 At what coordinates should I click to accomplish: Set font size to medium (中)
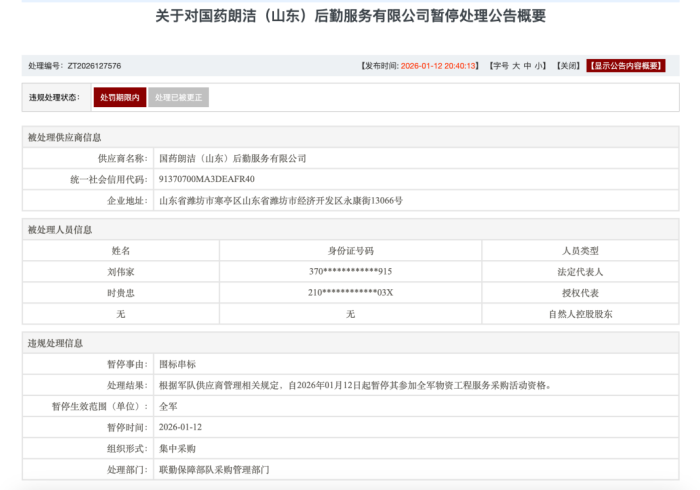pos(528,66)
